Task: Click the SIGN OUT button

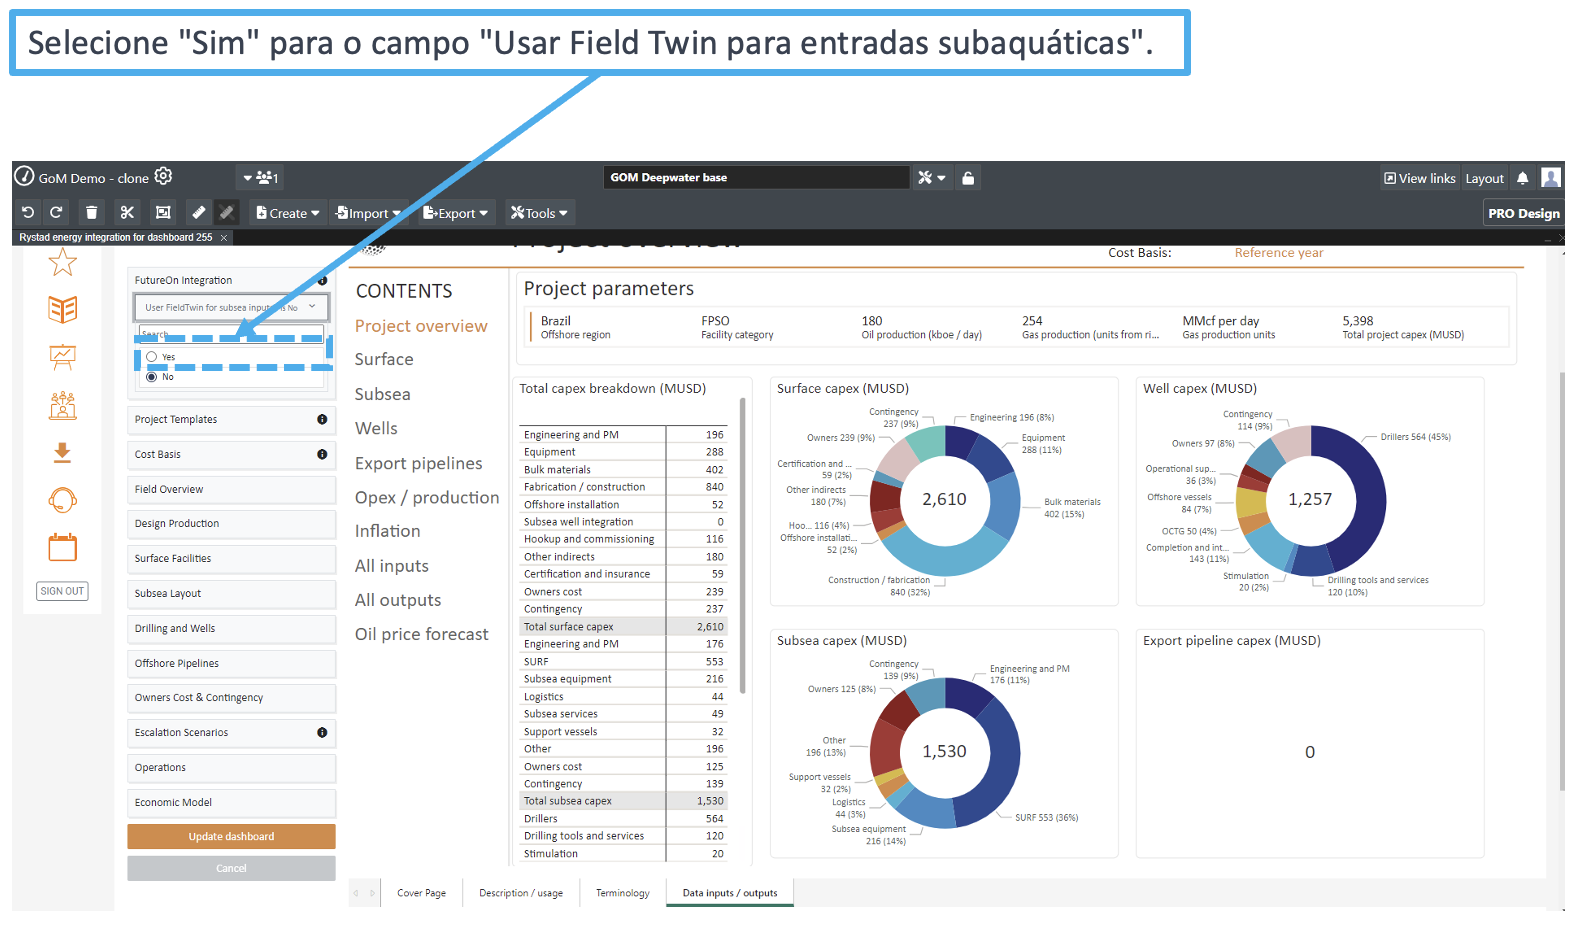Action: coord(62,591)
